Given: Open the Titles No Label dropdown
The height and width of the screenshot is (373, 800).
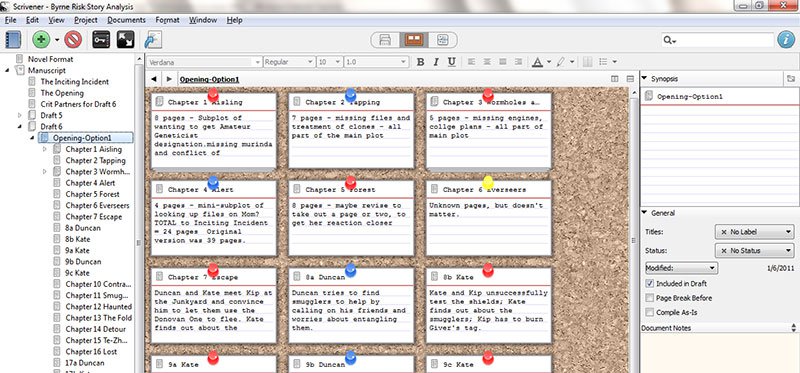Looking at the screenshot, I should coord(754,232).
